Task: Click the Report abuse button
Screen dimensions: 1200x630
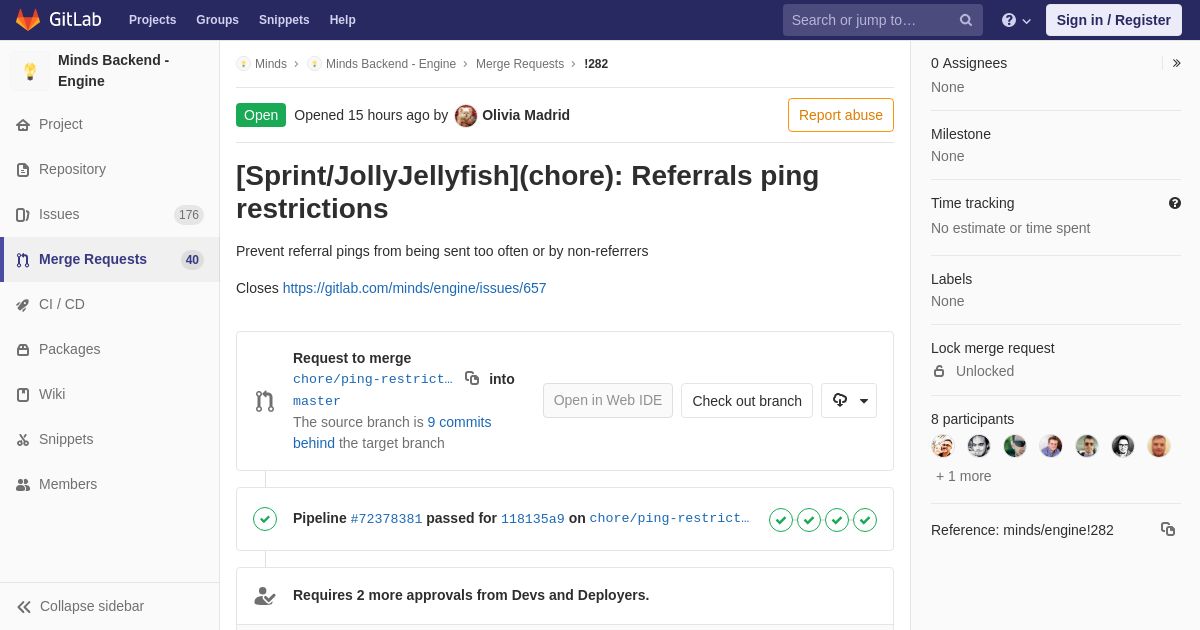Action: click(x=841, y=115)
